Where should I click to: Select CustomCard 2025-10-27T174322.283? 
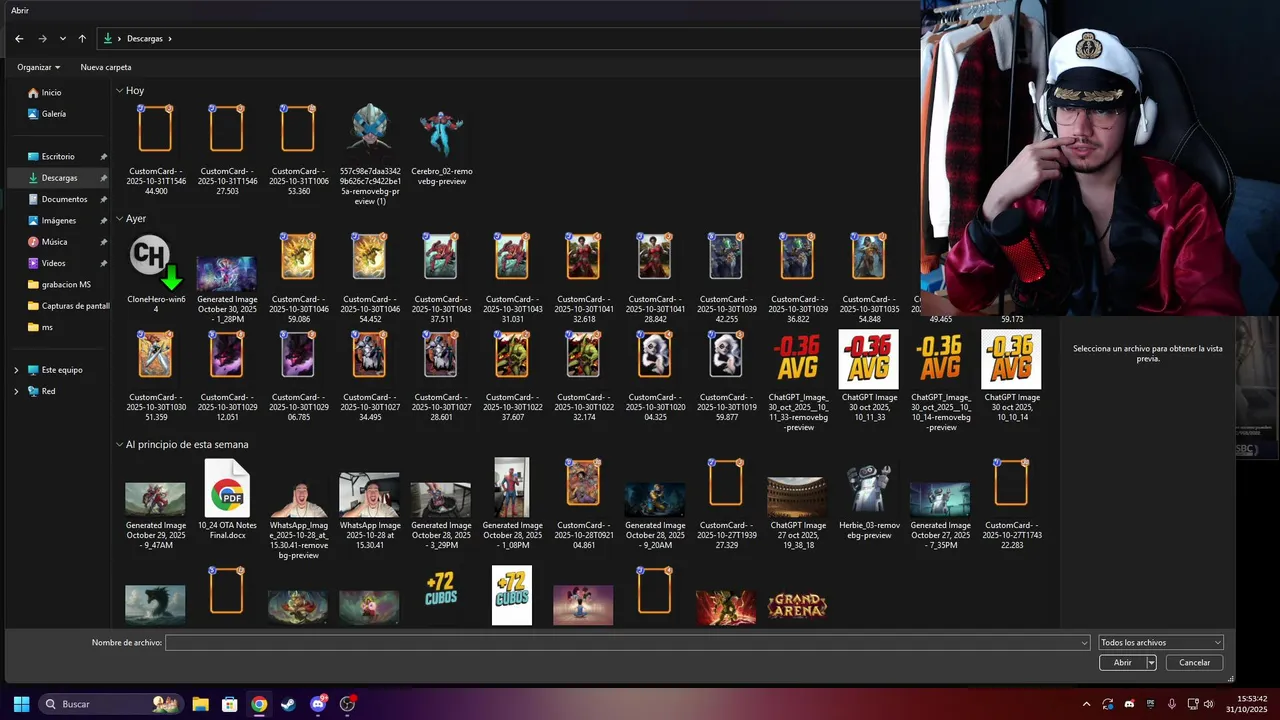point(1012,505)
